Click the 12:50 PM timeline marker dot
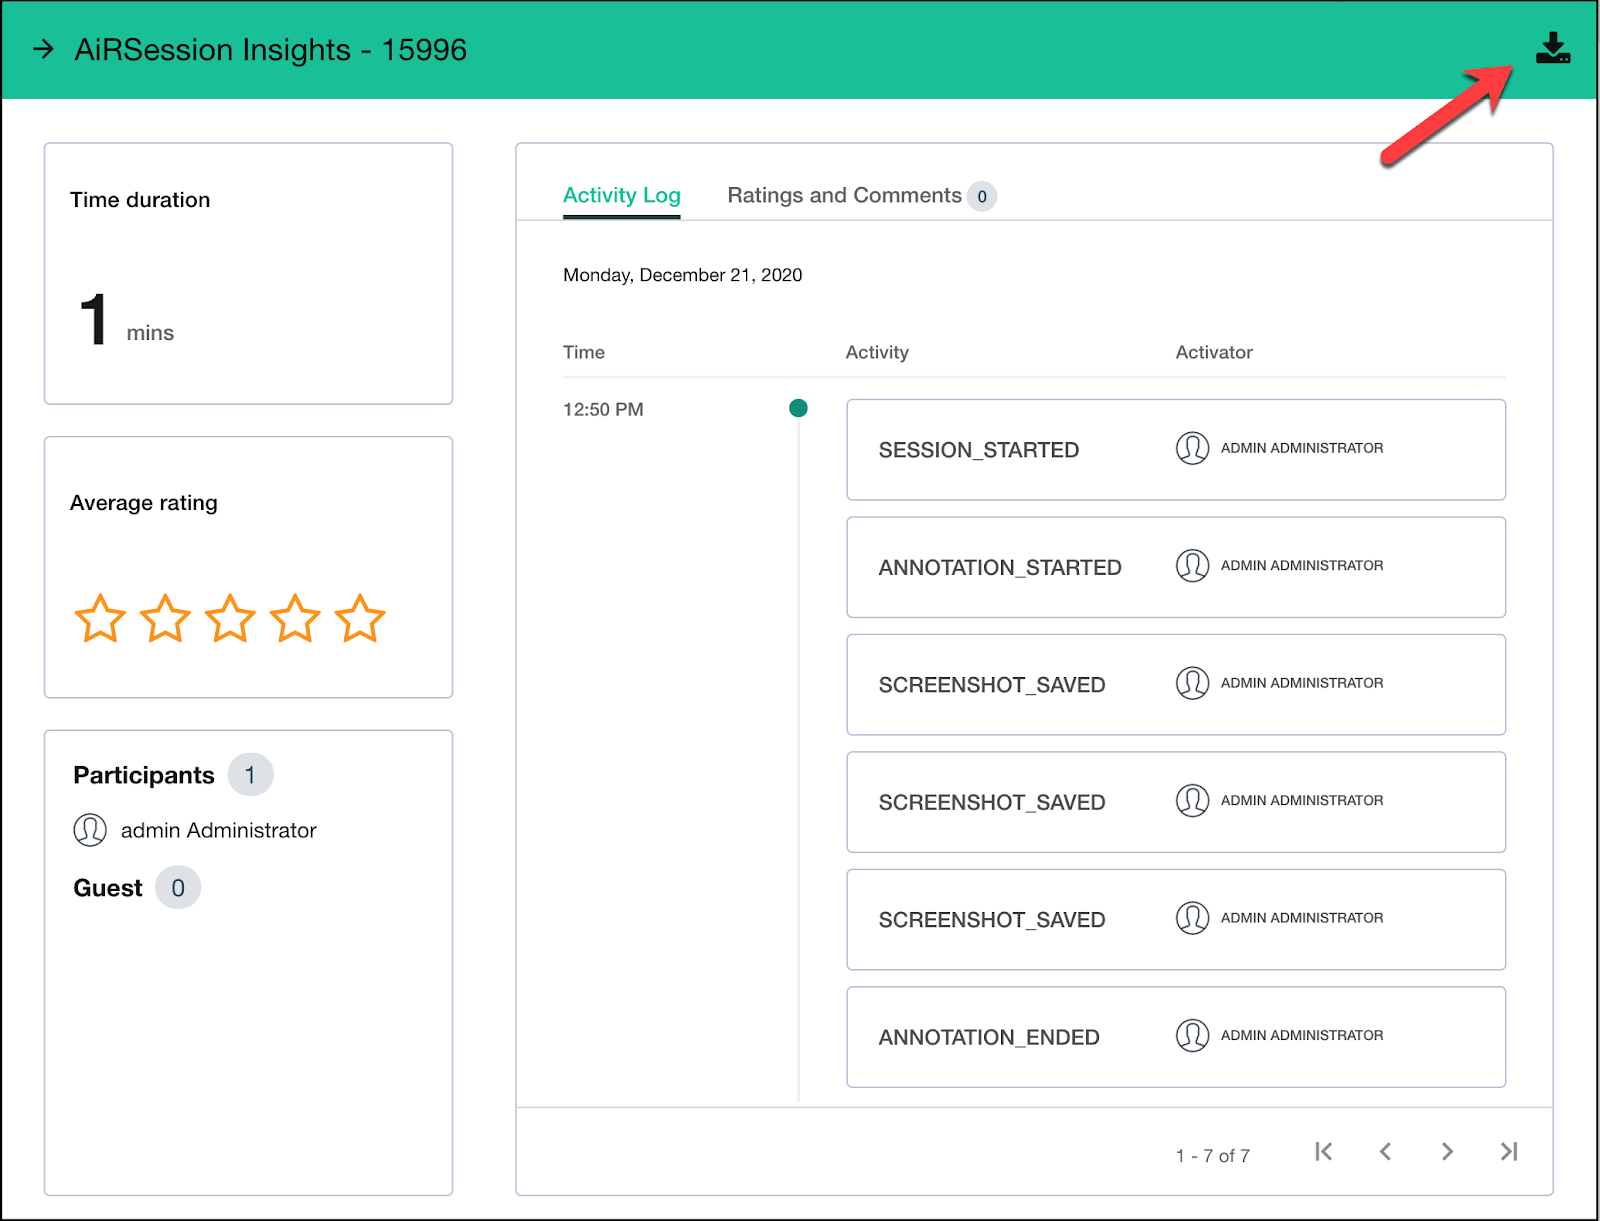1600x1221 pixels. (798, 408)
